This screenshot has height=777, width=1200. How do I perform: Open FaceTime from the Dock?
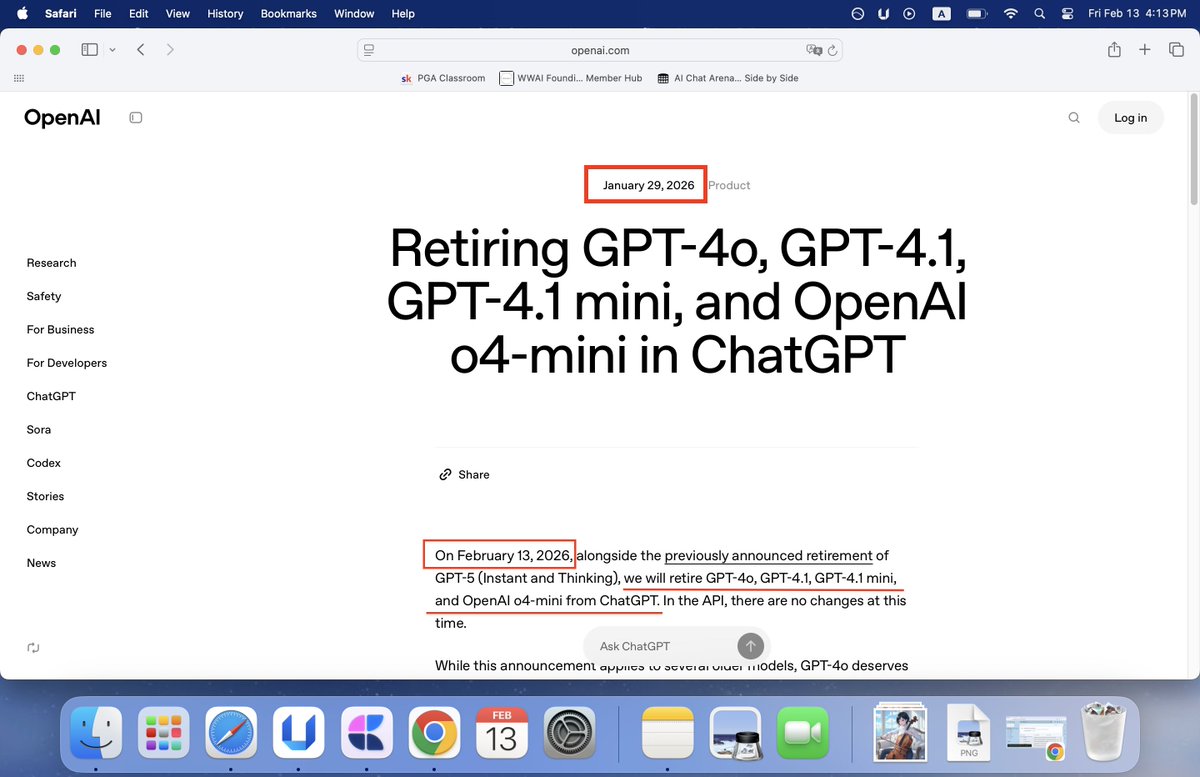coord(803,735)
